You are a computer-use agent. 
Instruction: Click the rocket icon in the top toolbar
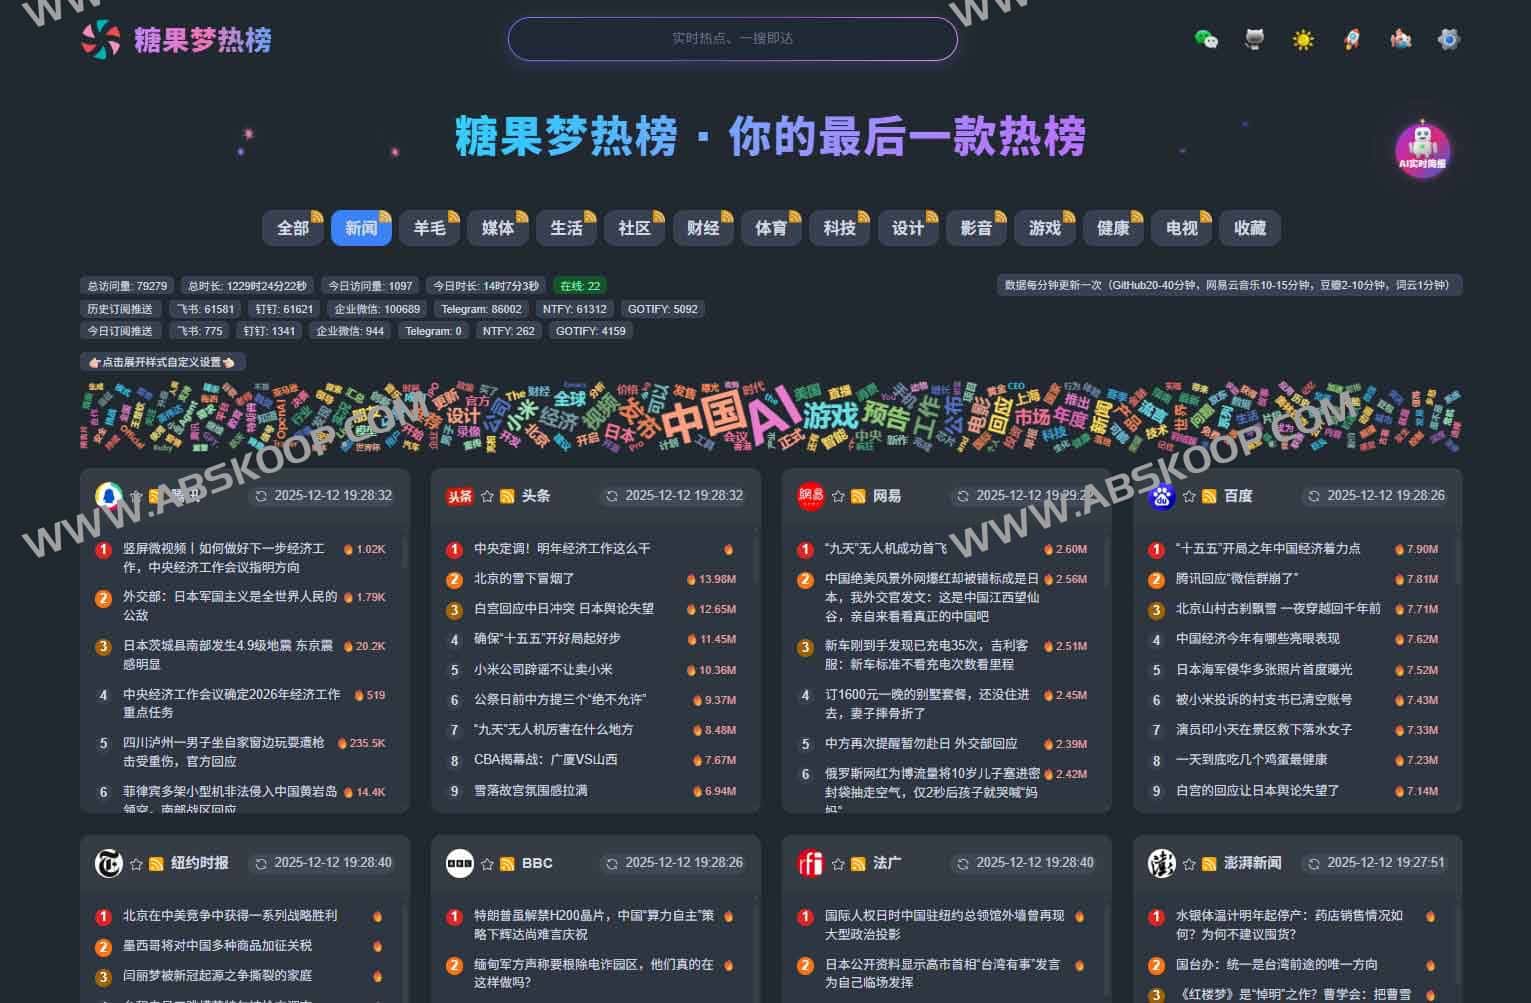[x=1351, y=39]
